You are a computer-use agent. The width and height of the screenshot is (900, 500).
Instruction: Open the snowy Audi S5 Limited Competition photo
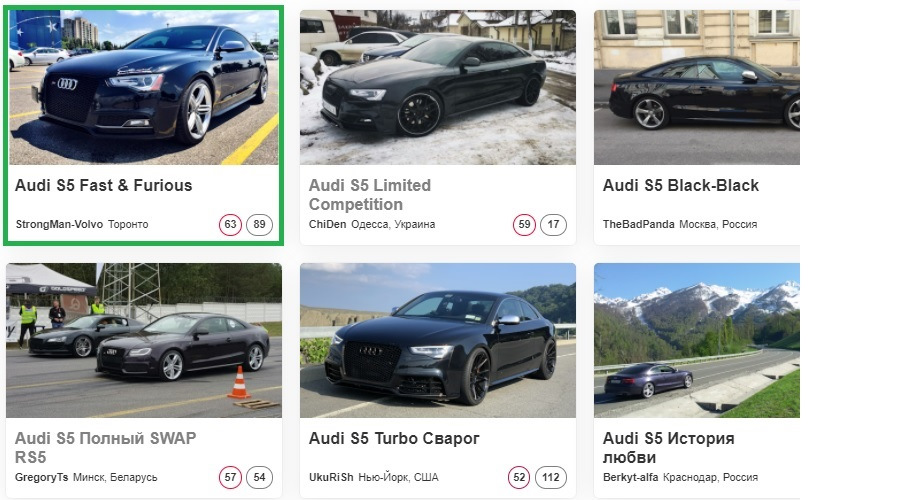coord(437,88)
